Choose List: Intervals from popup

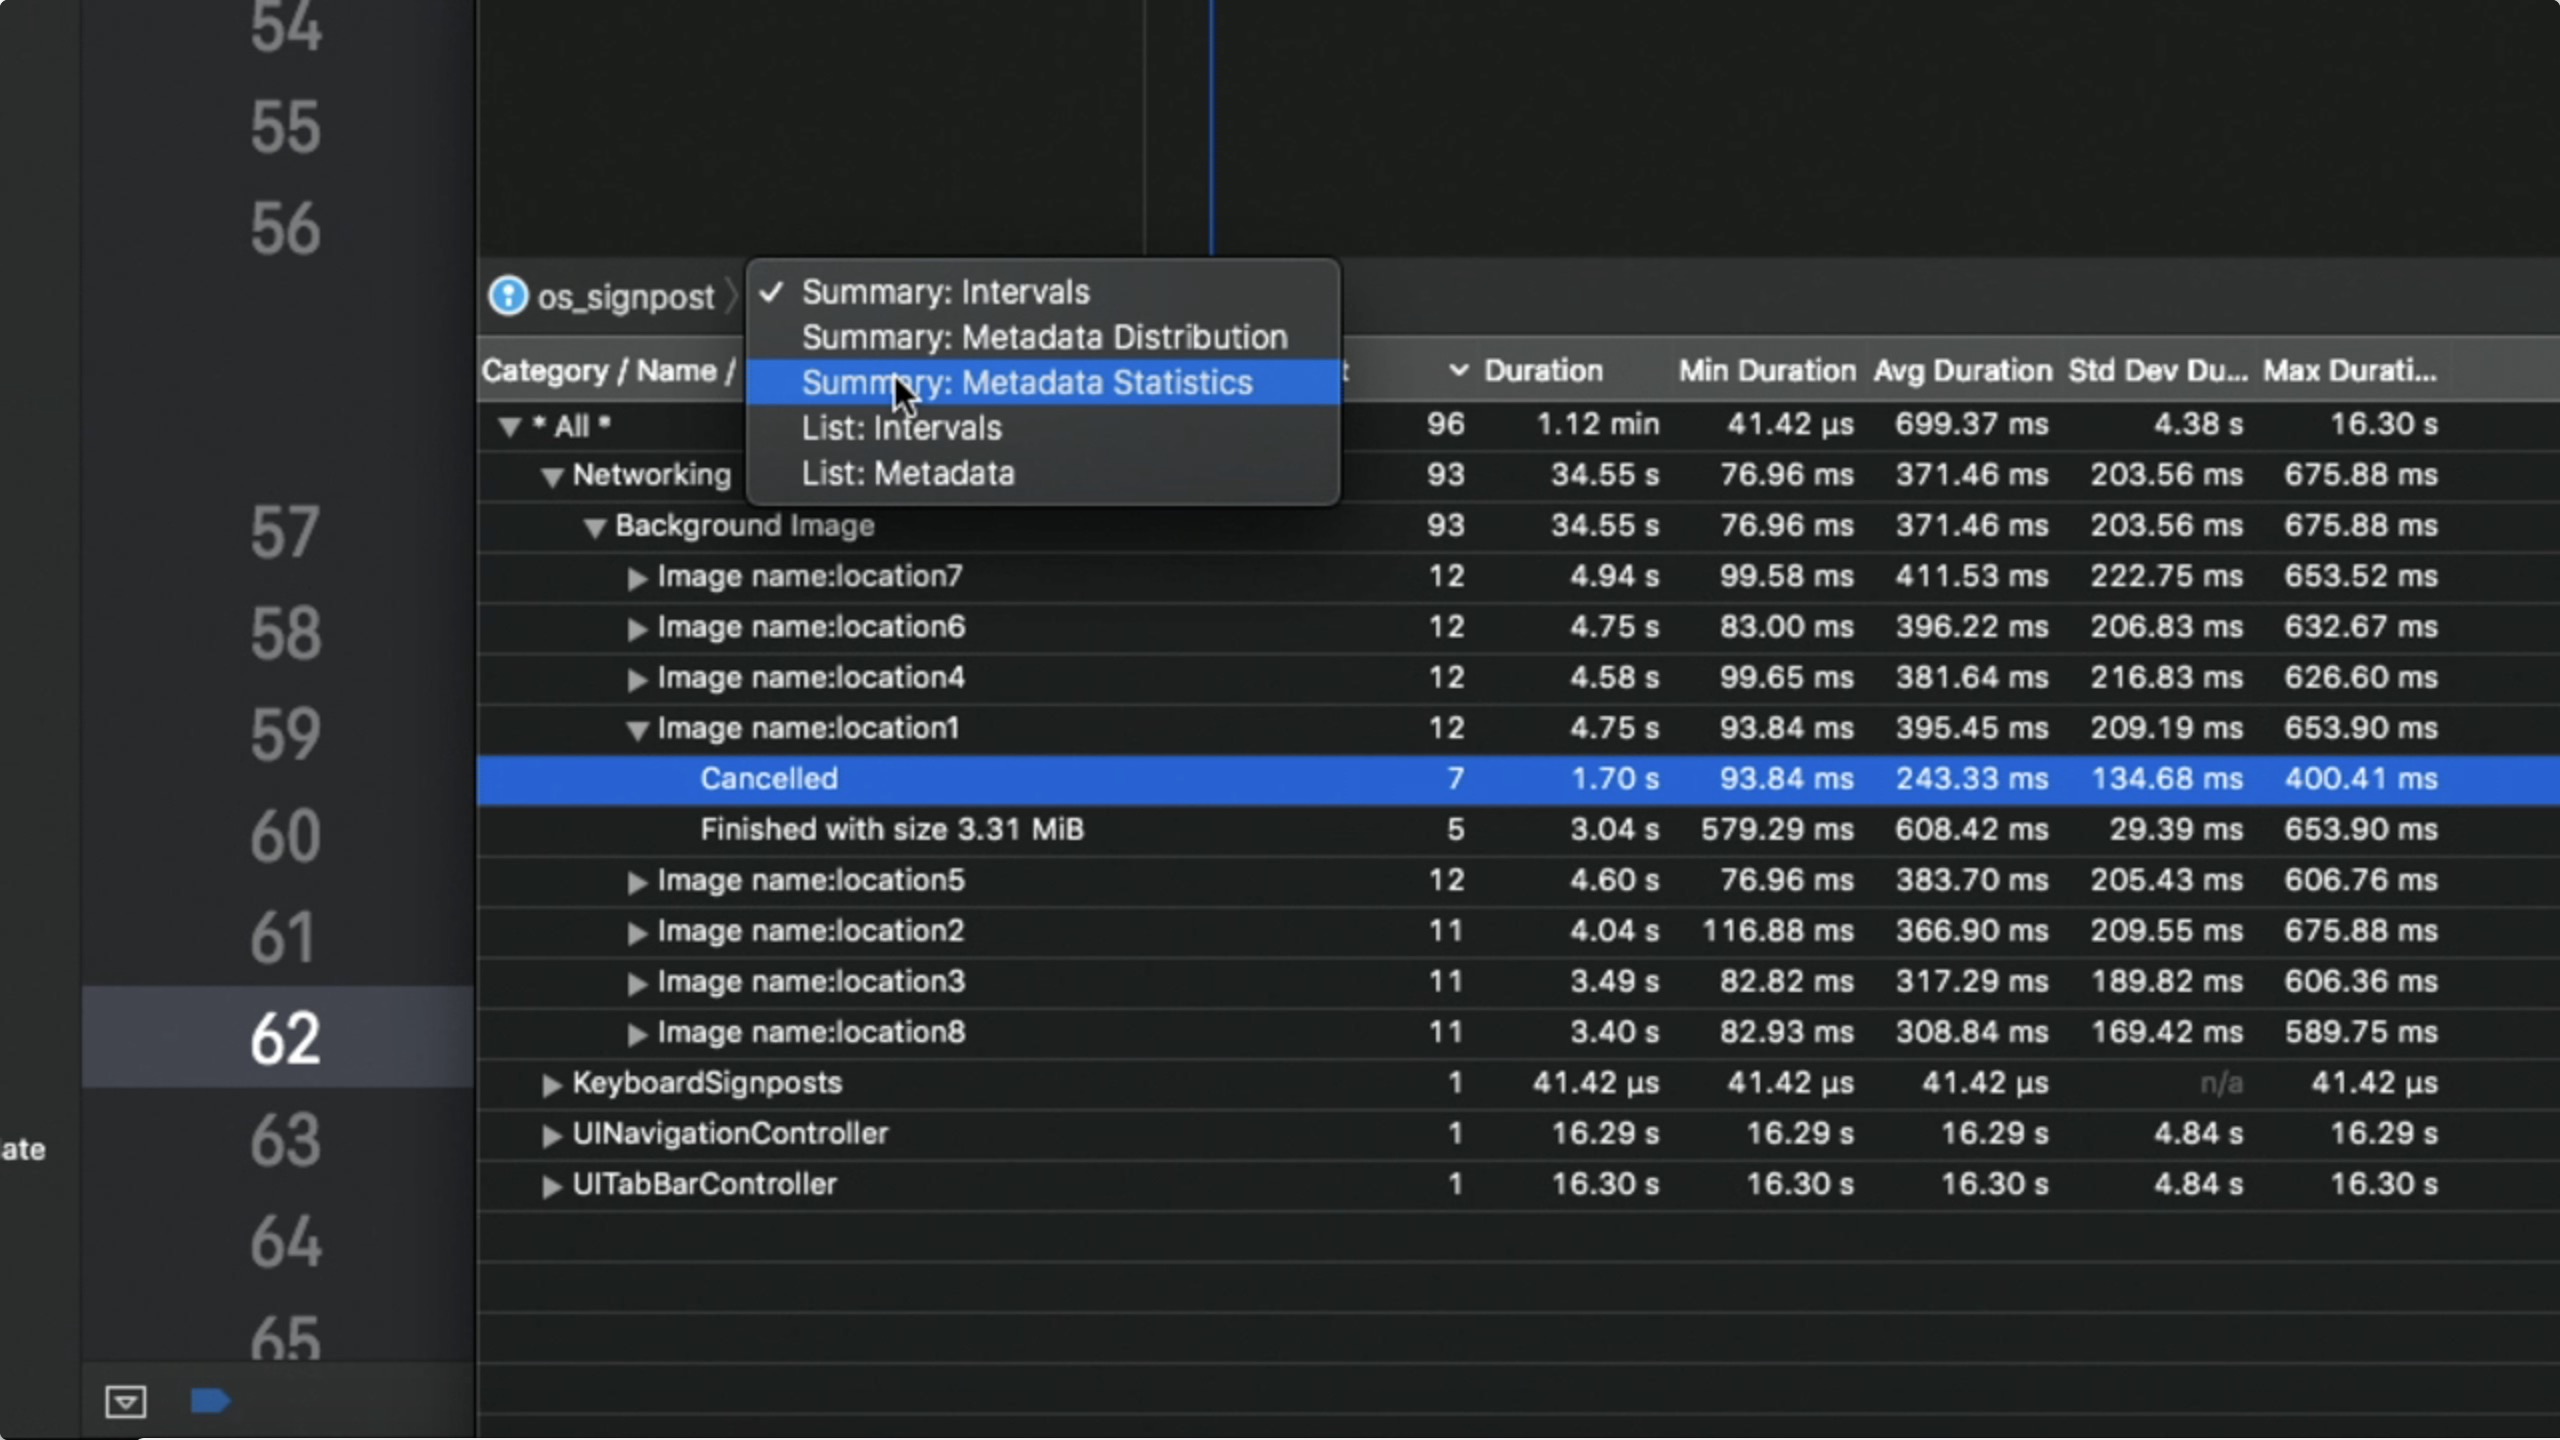tap(901, 428)
